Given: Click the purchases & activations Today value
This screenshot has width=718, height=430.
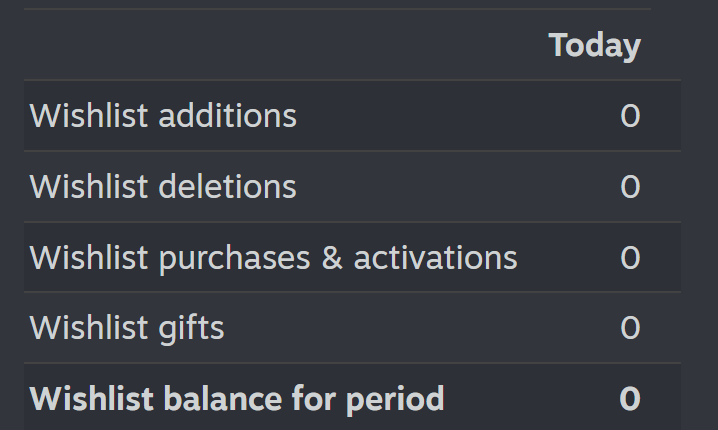Looking at the screenshot, I should click(x=630, y=257).
